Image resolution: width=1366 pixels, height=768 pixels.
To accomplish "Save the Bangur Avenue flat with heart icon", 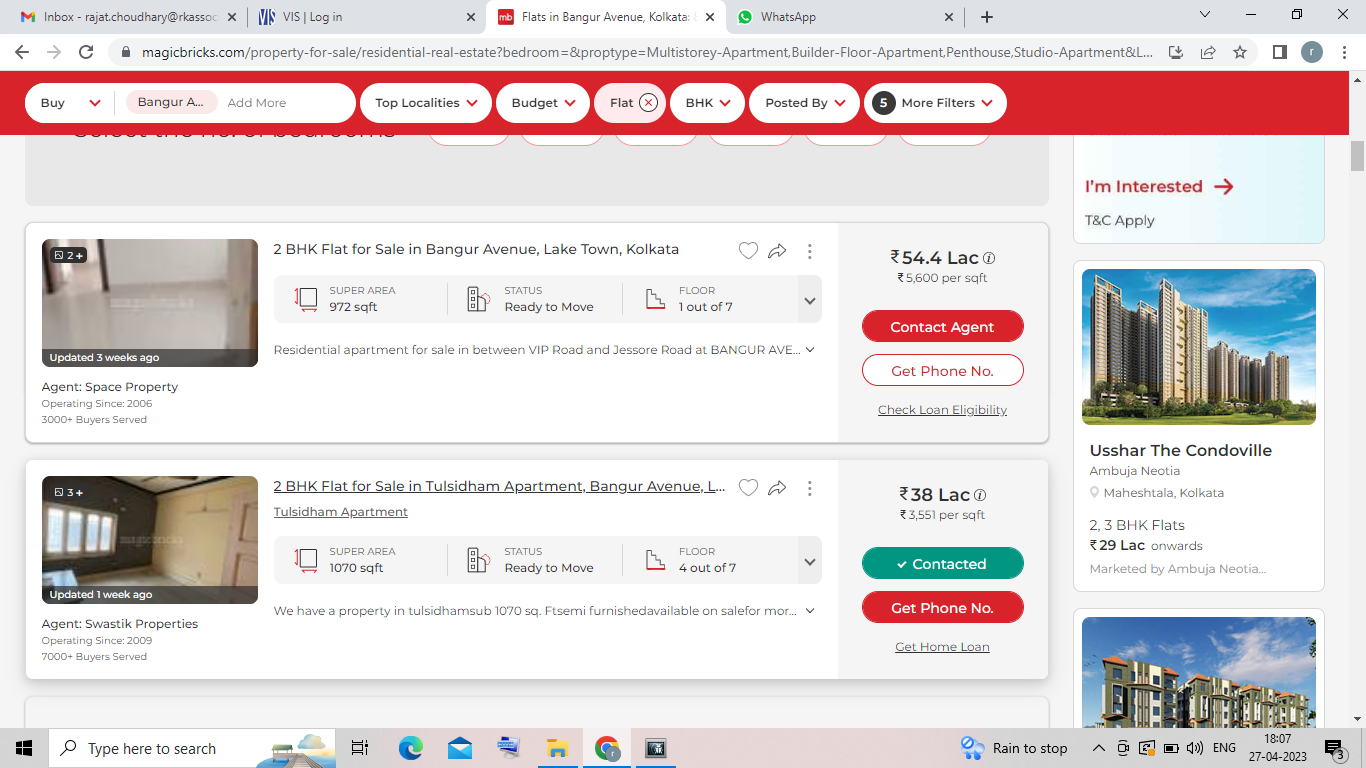I will point(748,251).
